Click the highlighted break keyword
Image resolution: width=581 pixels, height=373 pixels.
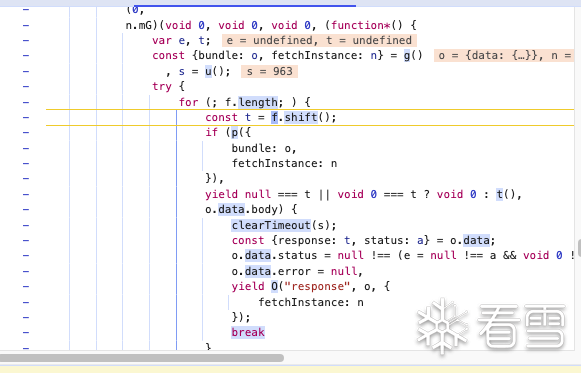(x=248, y=332)
